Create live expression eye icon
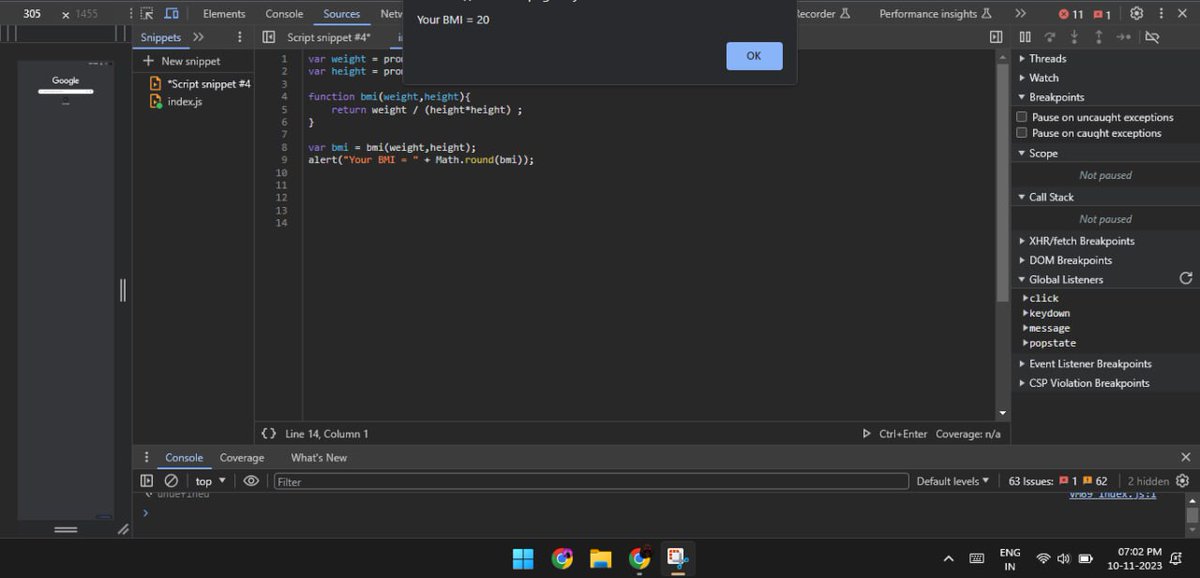The width and height of the screenshot is (1200, 578). (x=251, y=481)
